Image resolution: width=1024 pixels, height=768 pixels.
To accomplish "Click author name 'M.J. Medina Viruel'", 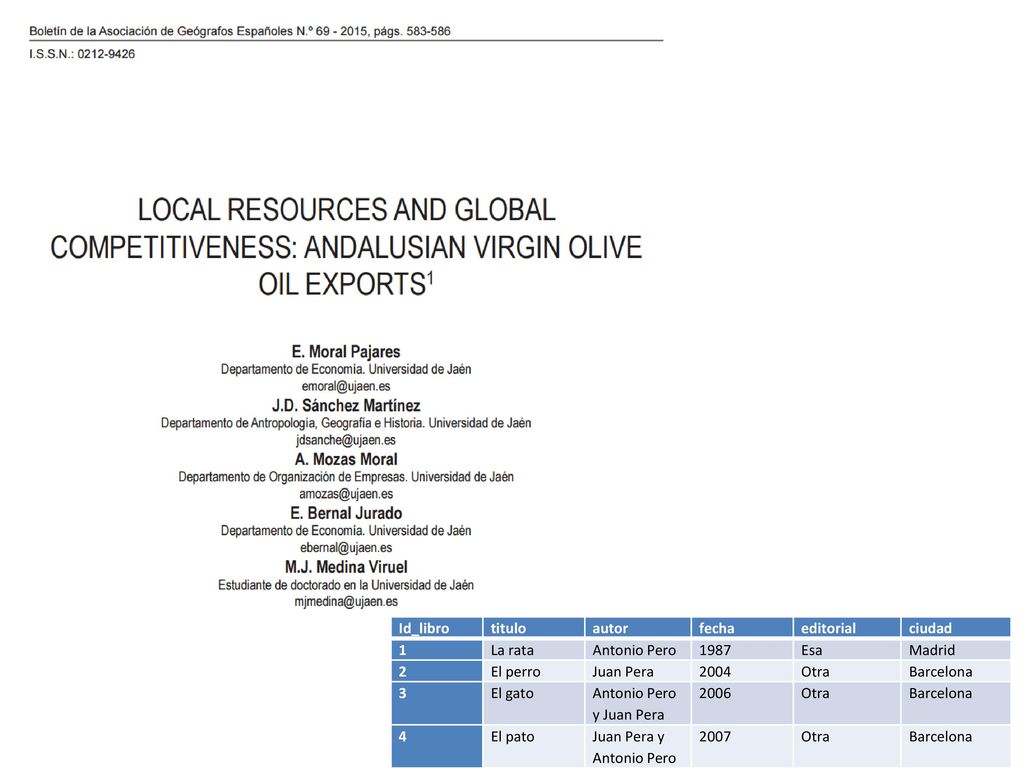I will tap(346, 567).
